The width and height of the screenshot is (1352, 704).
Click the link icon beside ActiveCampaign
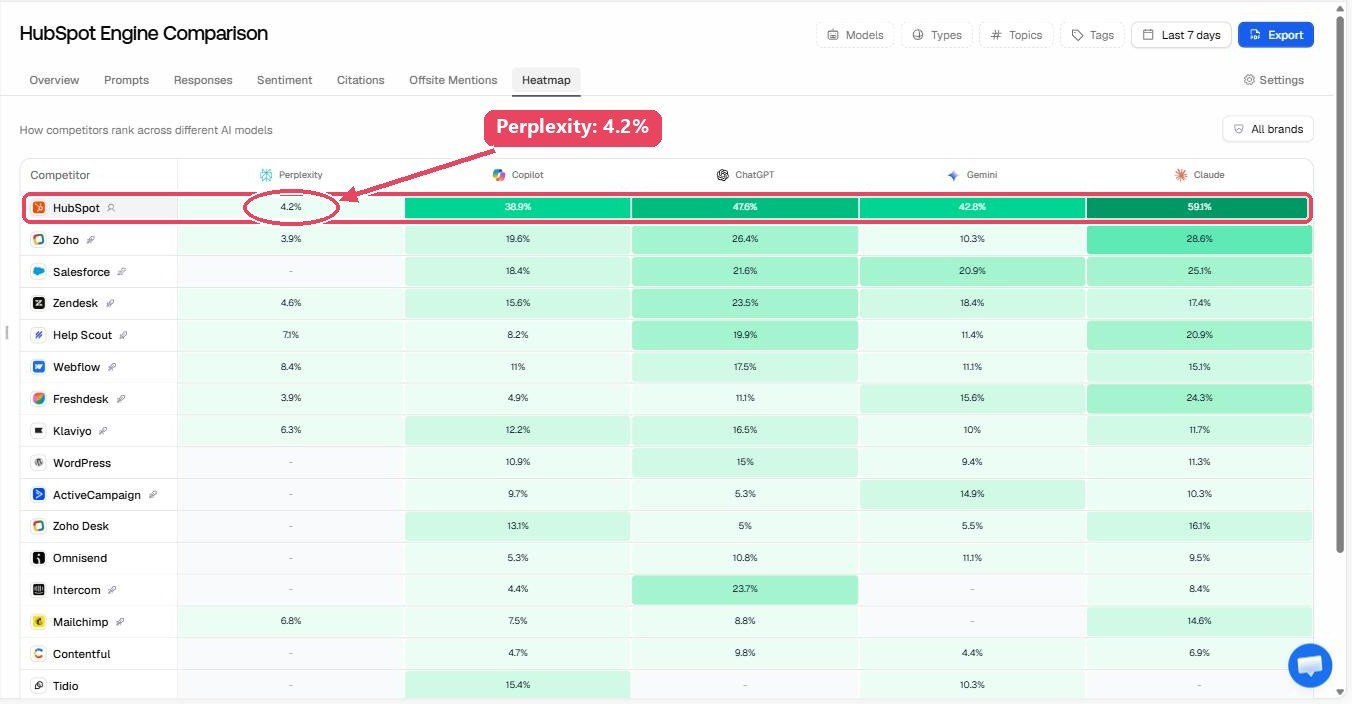[x=153, y=494]
